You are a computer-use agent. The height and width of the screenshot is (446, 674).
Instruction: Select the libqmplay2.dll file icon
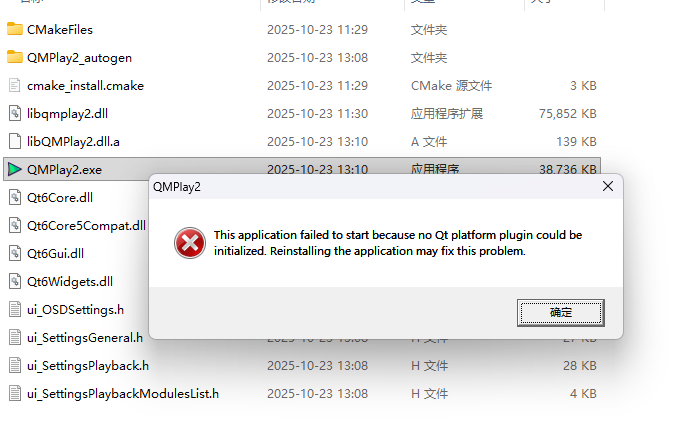tap(15, 113)
